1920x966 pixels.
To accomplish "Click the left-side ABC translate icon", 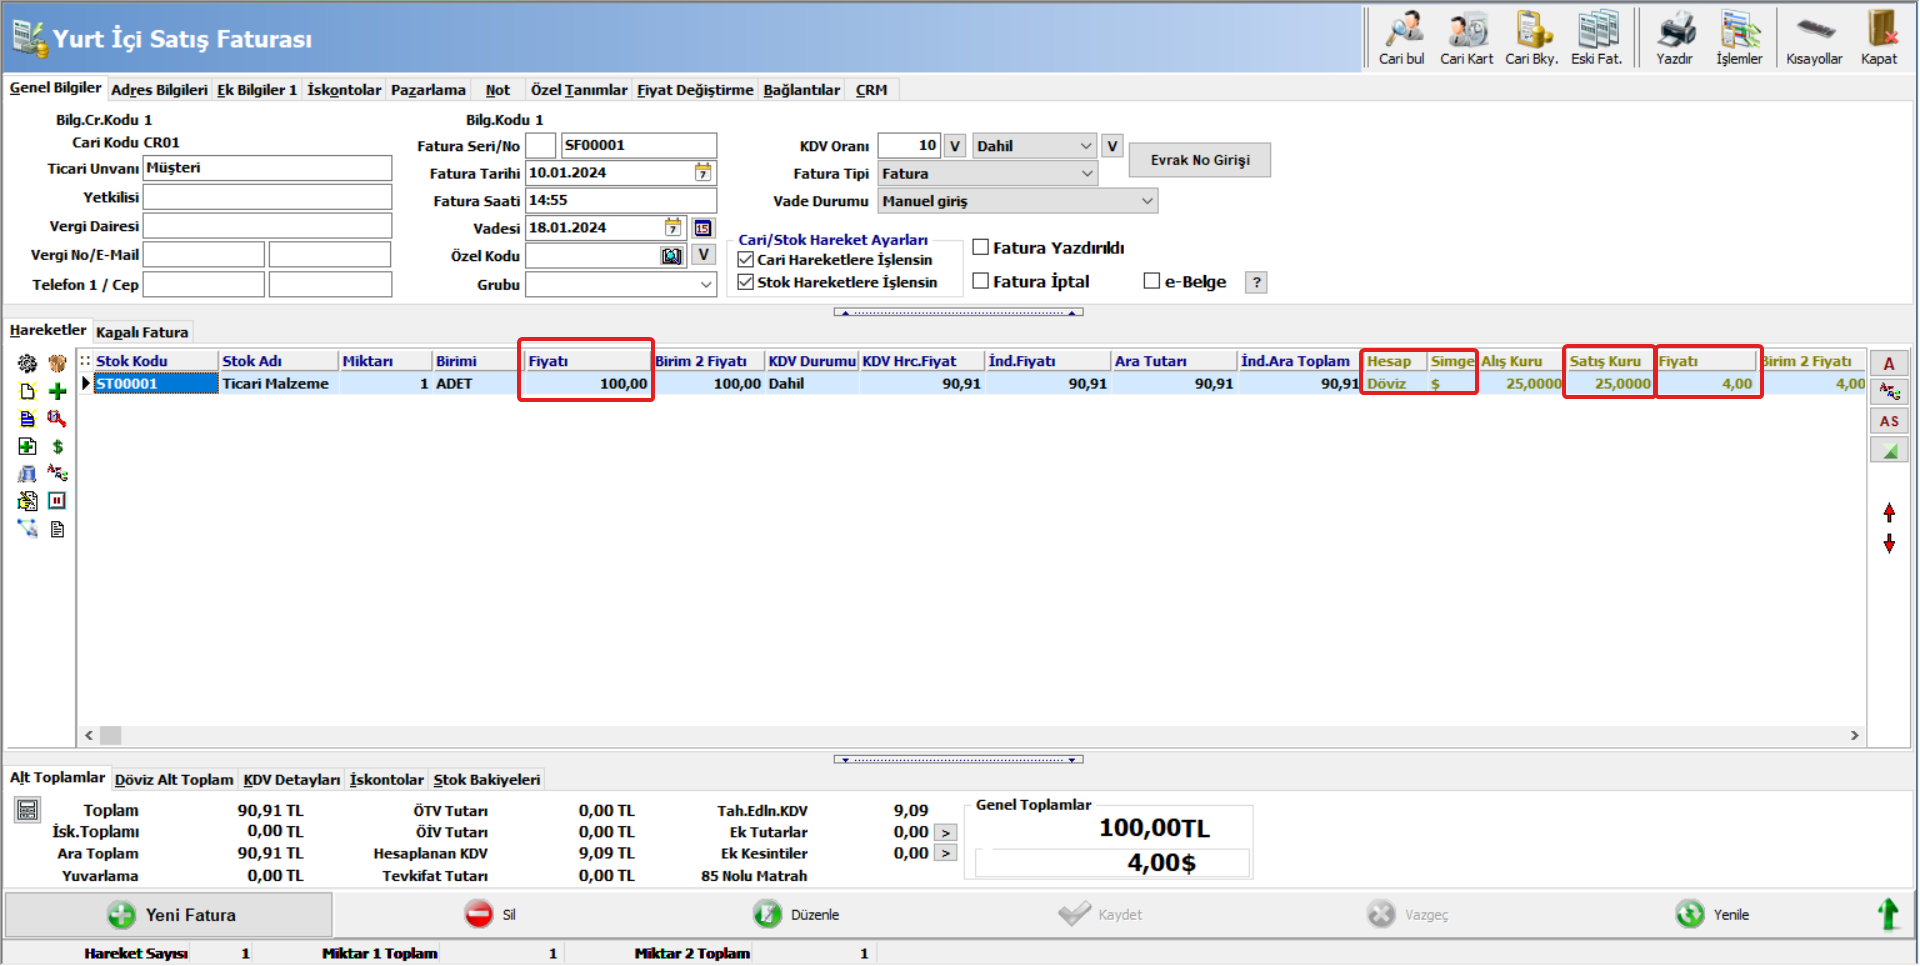I will (57, 473).
